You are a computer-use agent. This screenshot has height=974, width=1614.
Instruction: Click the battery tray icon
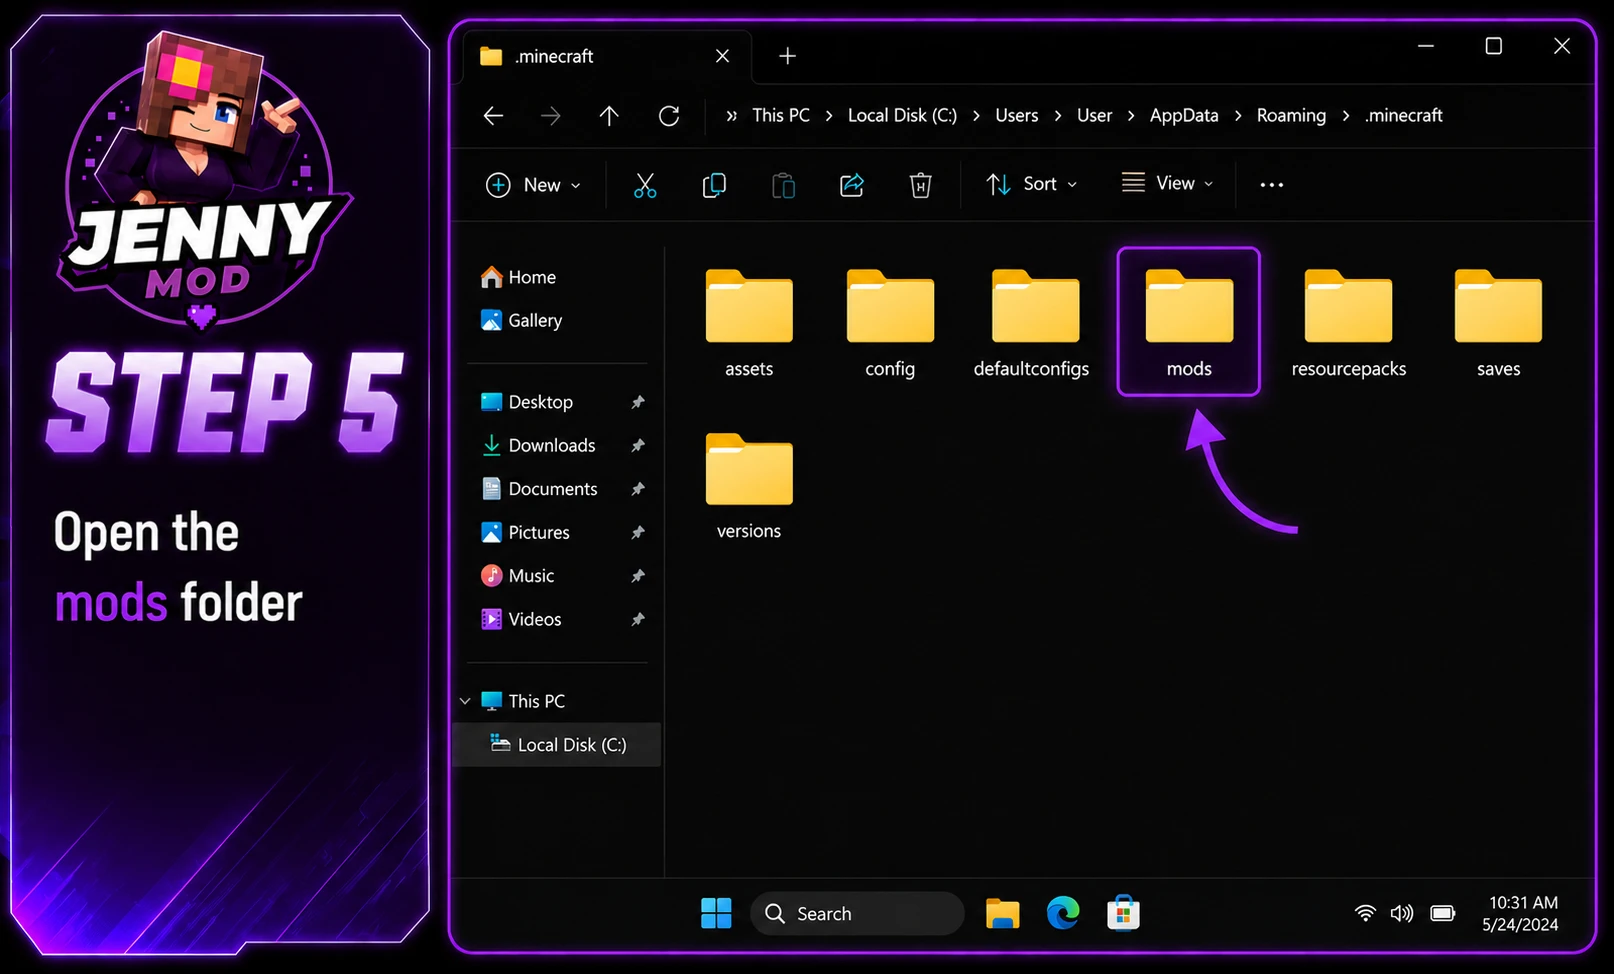(x=1442, y=913)
